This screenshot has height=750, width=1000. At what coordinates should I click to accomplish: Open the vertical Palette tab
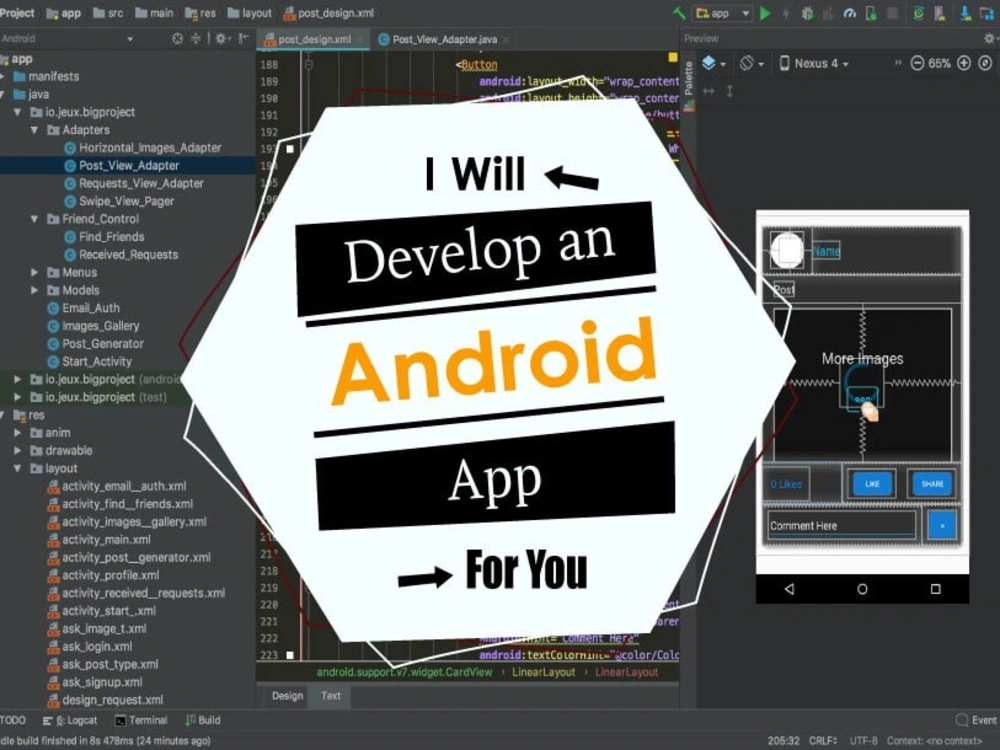[689, 85]
